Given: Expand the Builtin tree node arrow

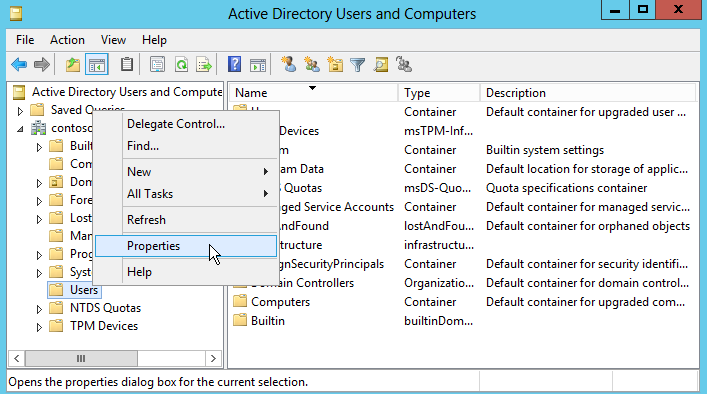Looking at the screenshot, I should (x=39, y=147).
